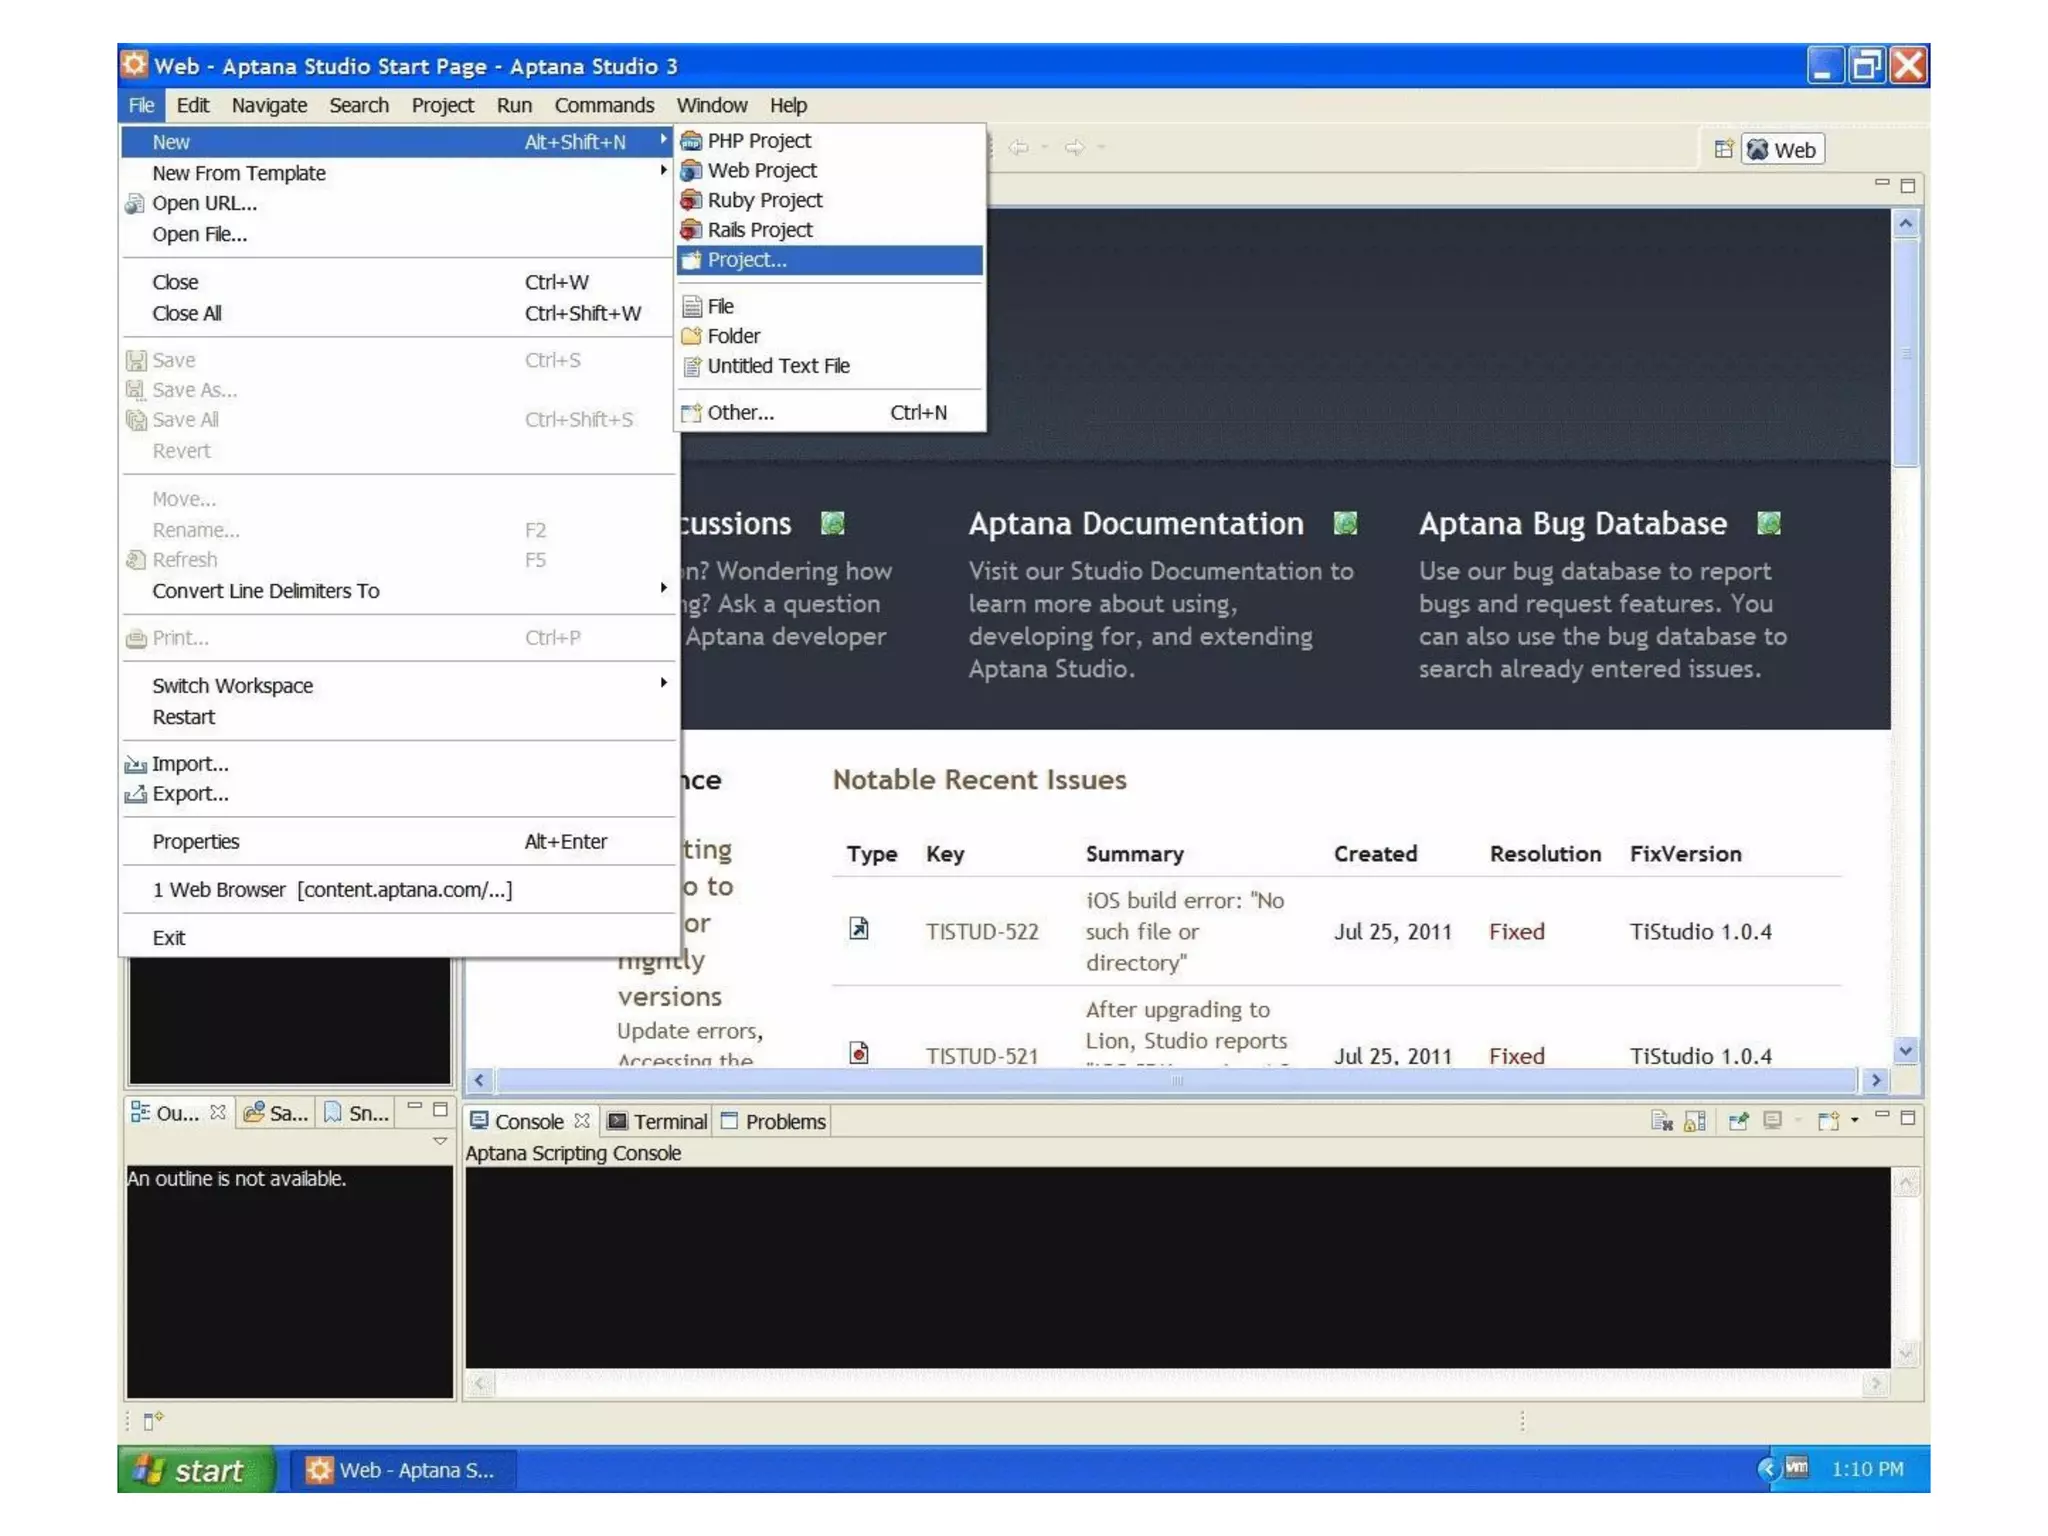Click Clear Console icon
This screenshot has height=1536, width=2048.
click(1661, 1121)
